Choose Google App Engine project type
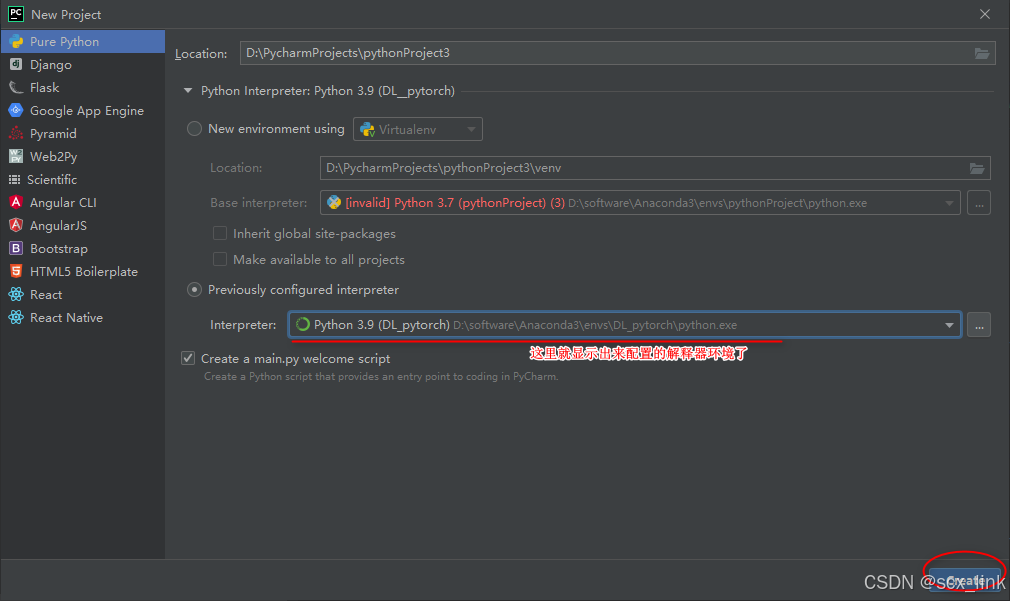 tap(83, 110)
